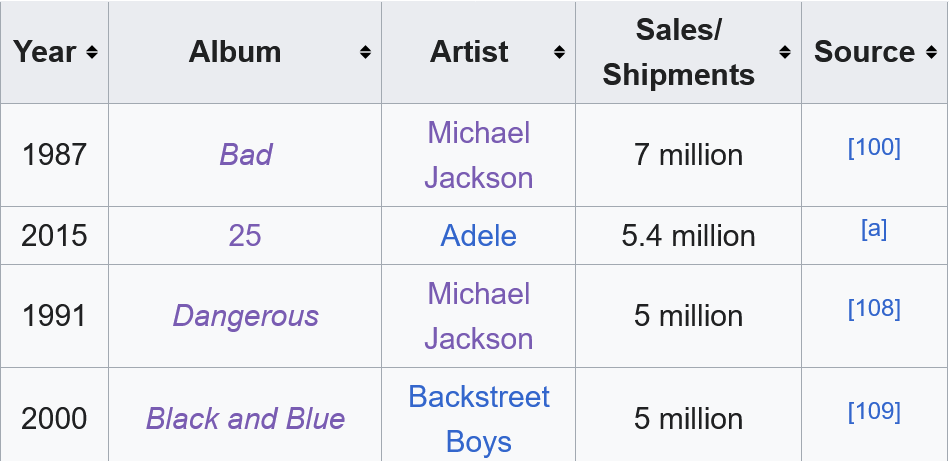This screenshot has width=949, height=461.
Task: Click the Sales/Shipments column sort arrows
Action: [x=785, y=52]
